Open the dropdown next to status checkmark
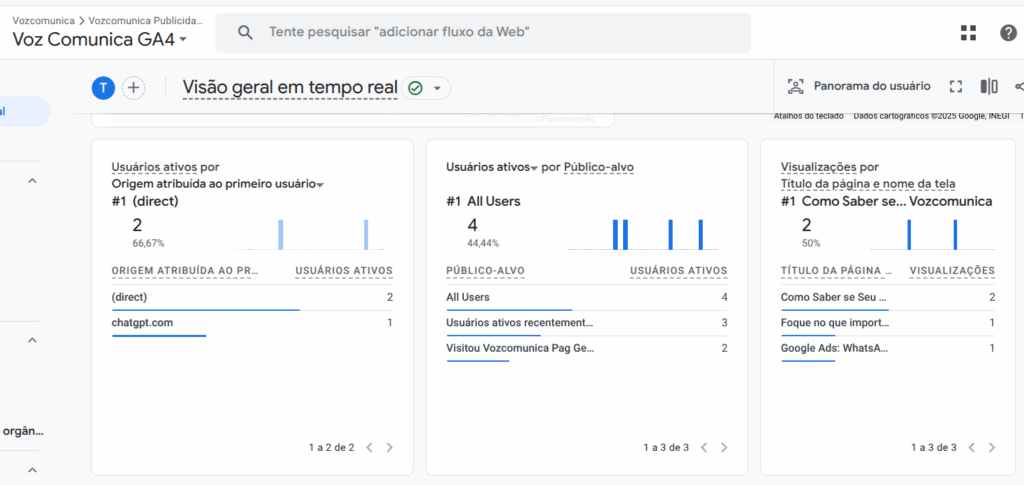 pyautogui.click(x=438, y=88)
